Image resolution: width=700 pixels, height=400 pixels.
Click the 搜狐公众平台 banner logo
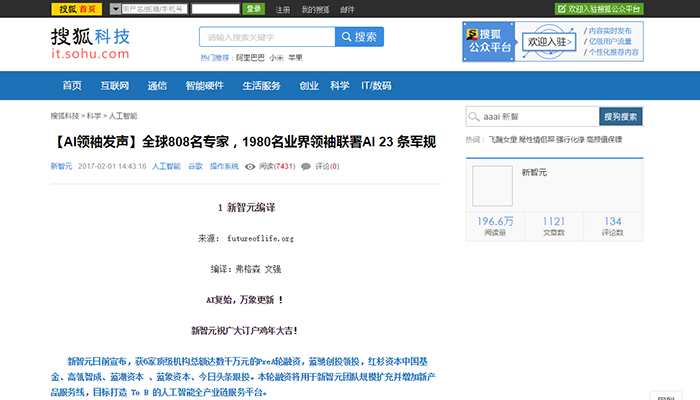tap(488, 43)
